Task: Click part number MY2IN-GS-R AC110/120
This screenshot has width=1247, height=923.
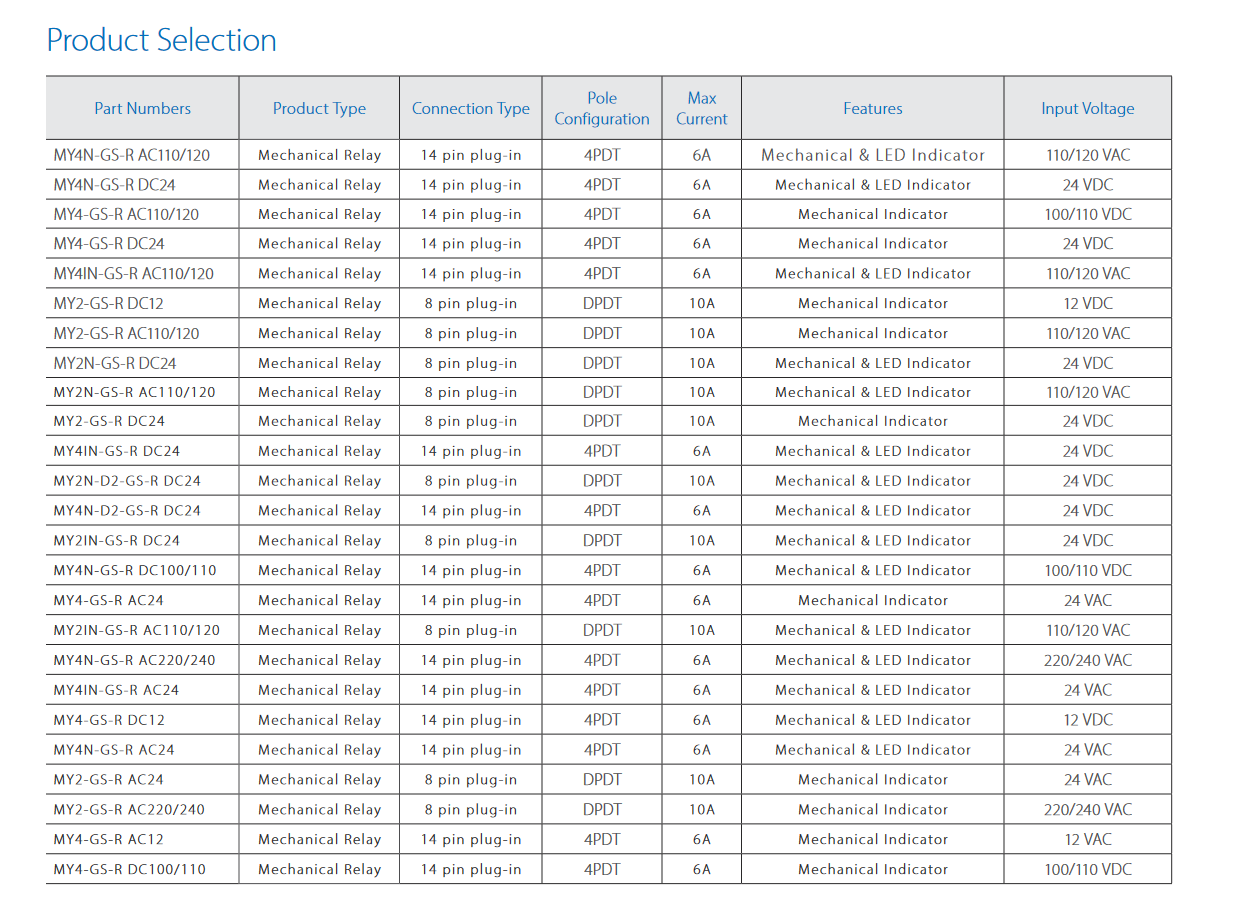Action: [x=136, y=630]
